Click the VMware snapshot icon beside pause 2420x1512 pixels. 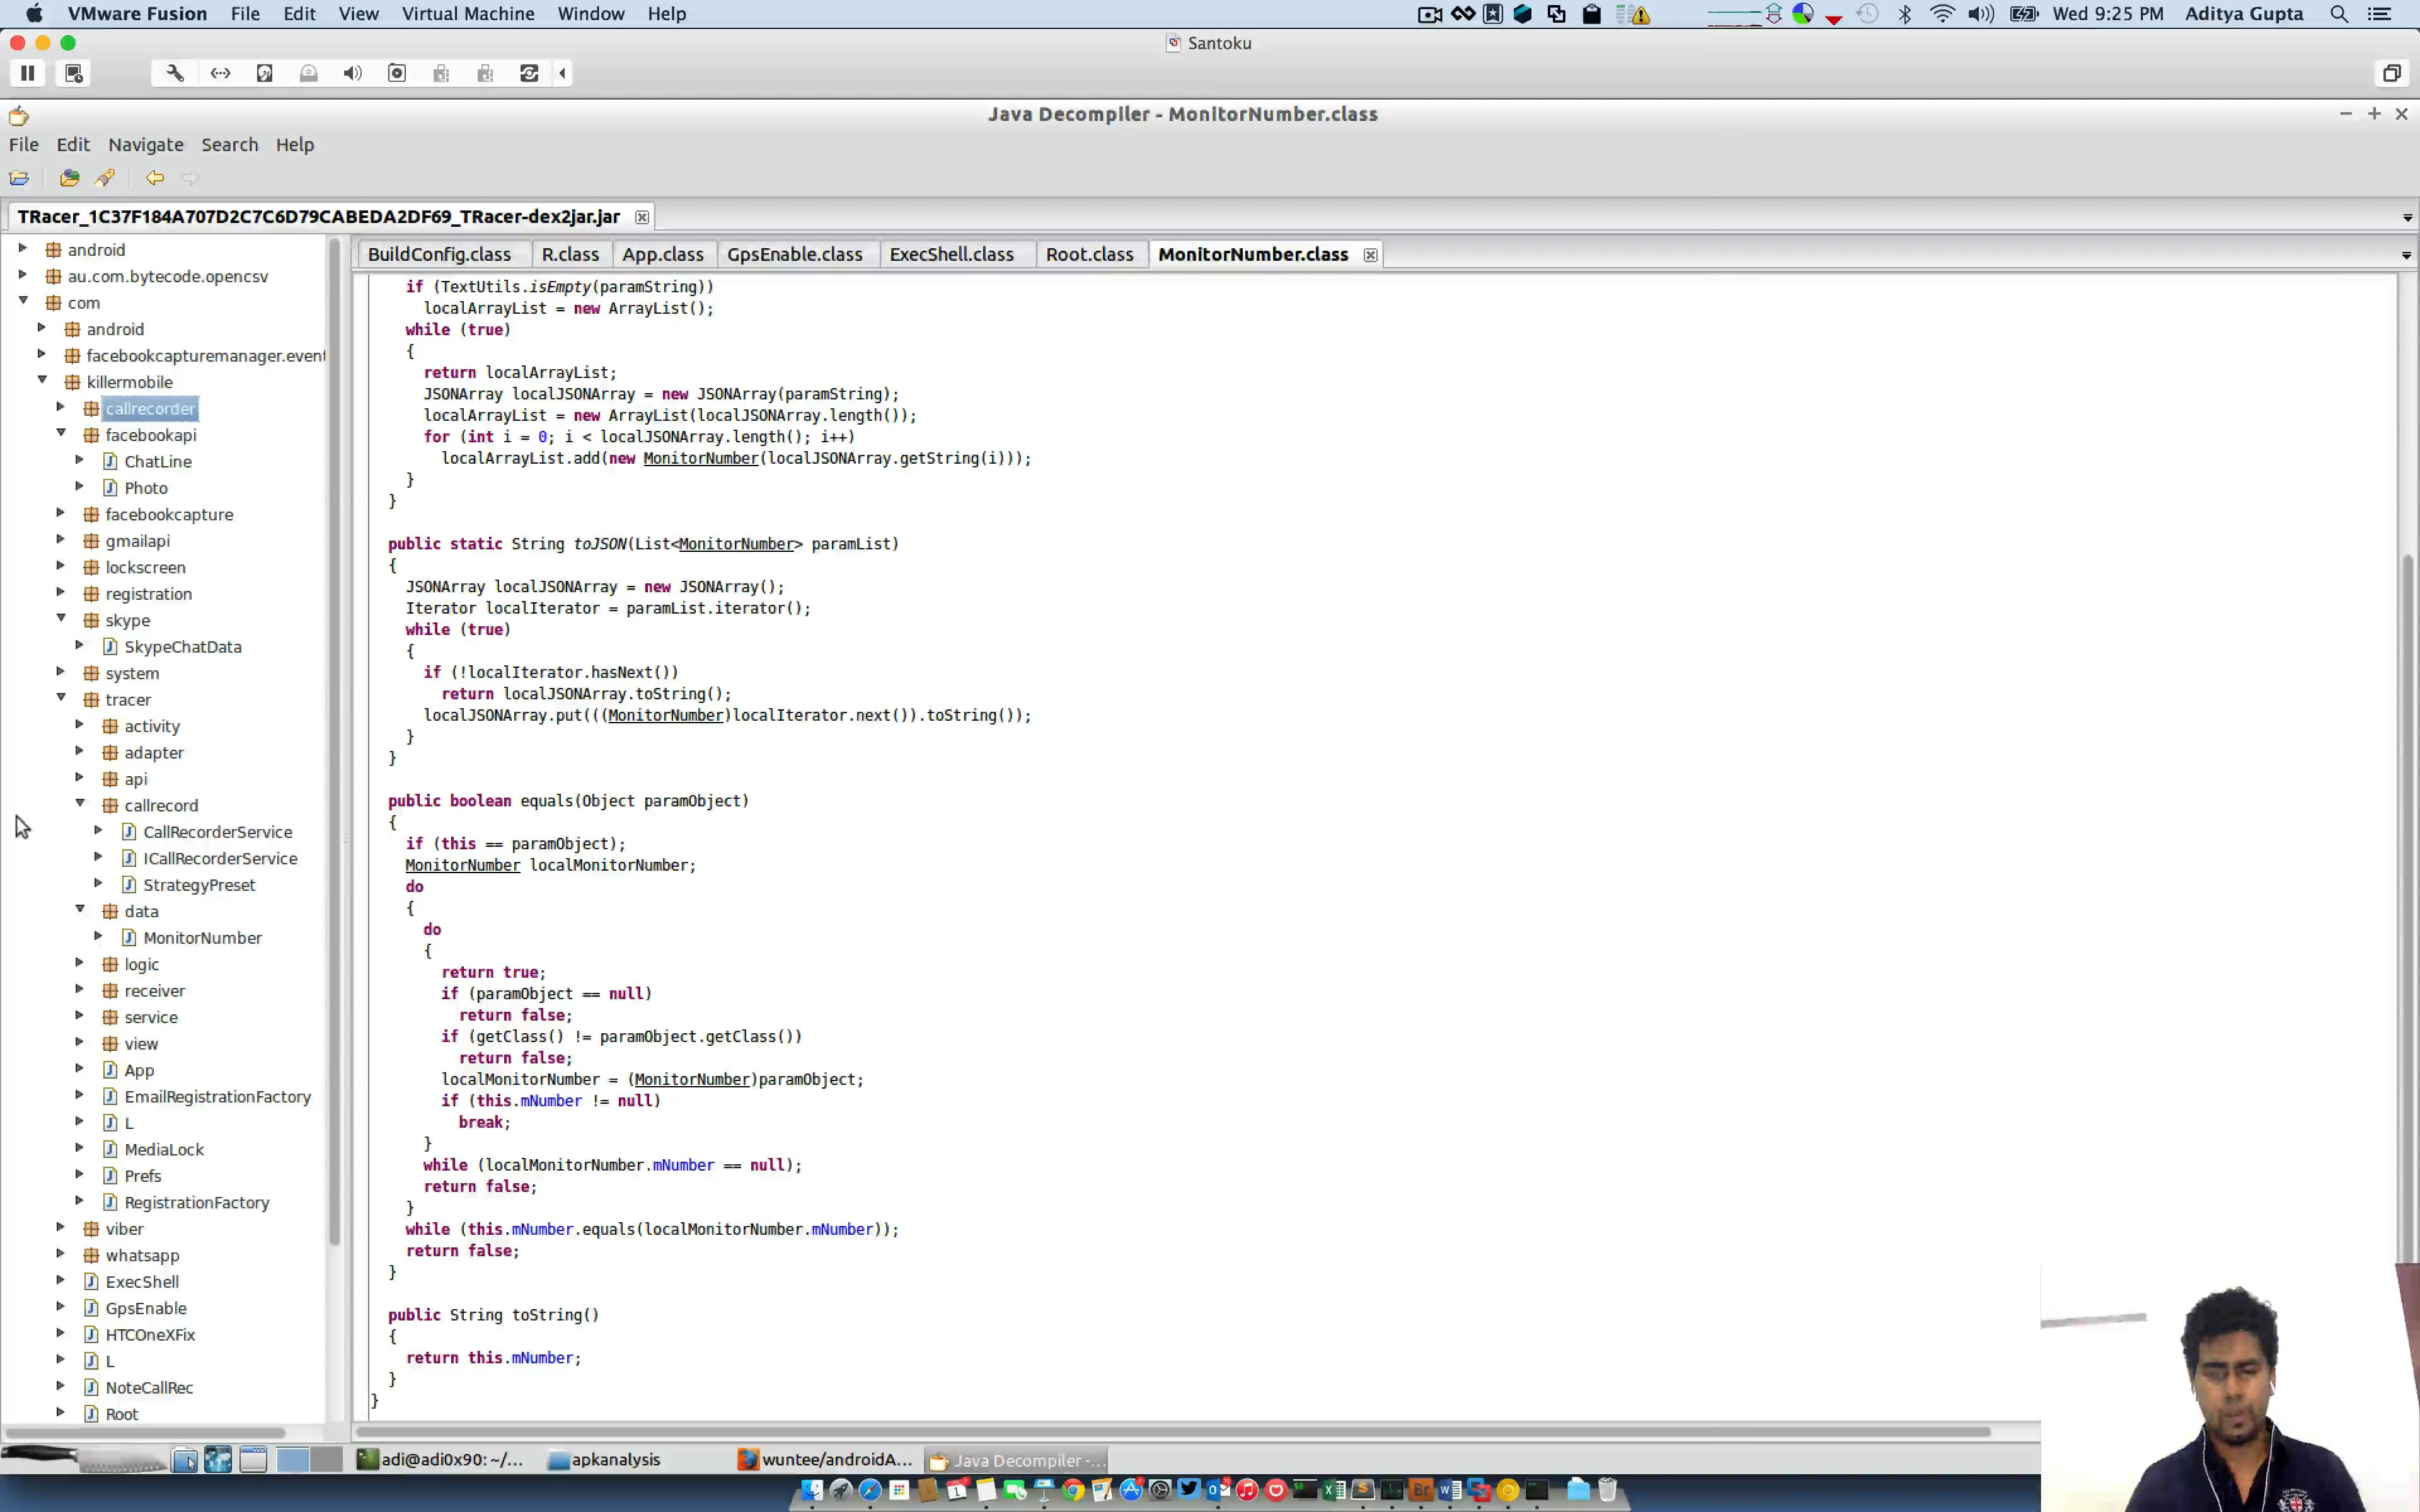[x=74, y=73]
